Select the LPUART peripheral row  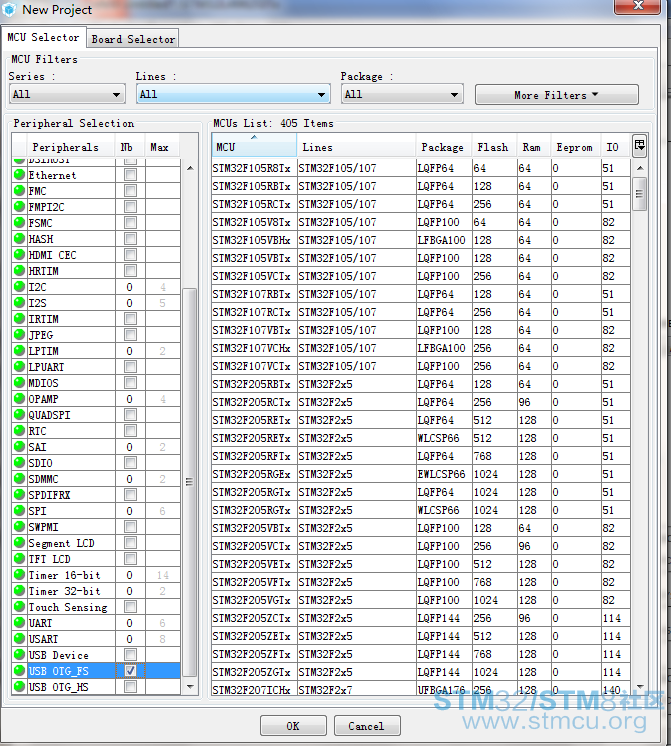(96, 366)
